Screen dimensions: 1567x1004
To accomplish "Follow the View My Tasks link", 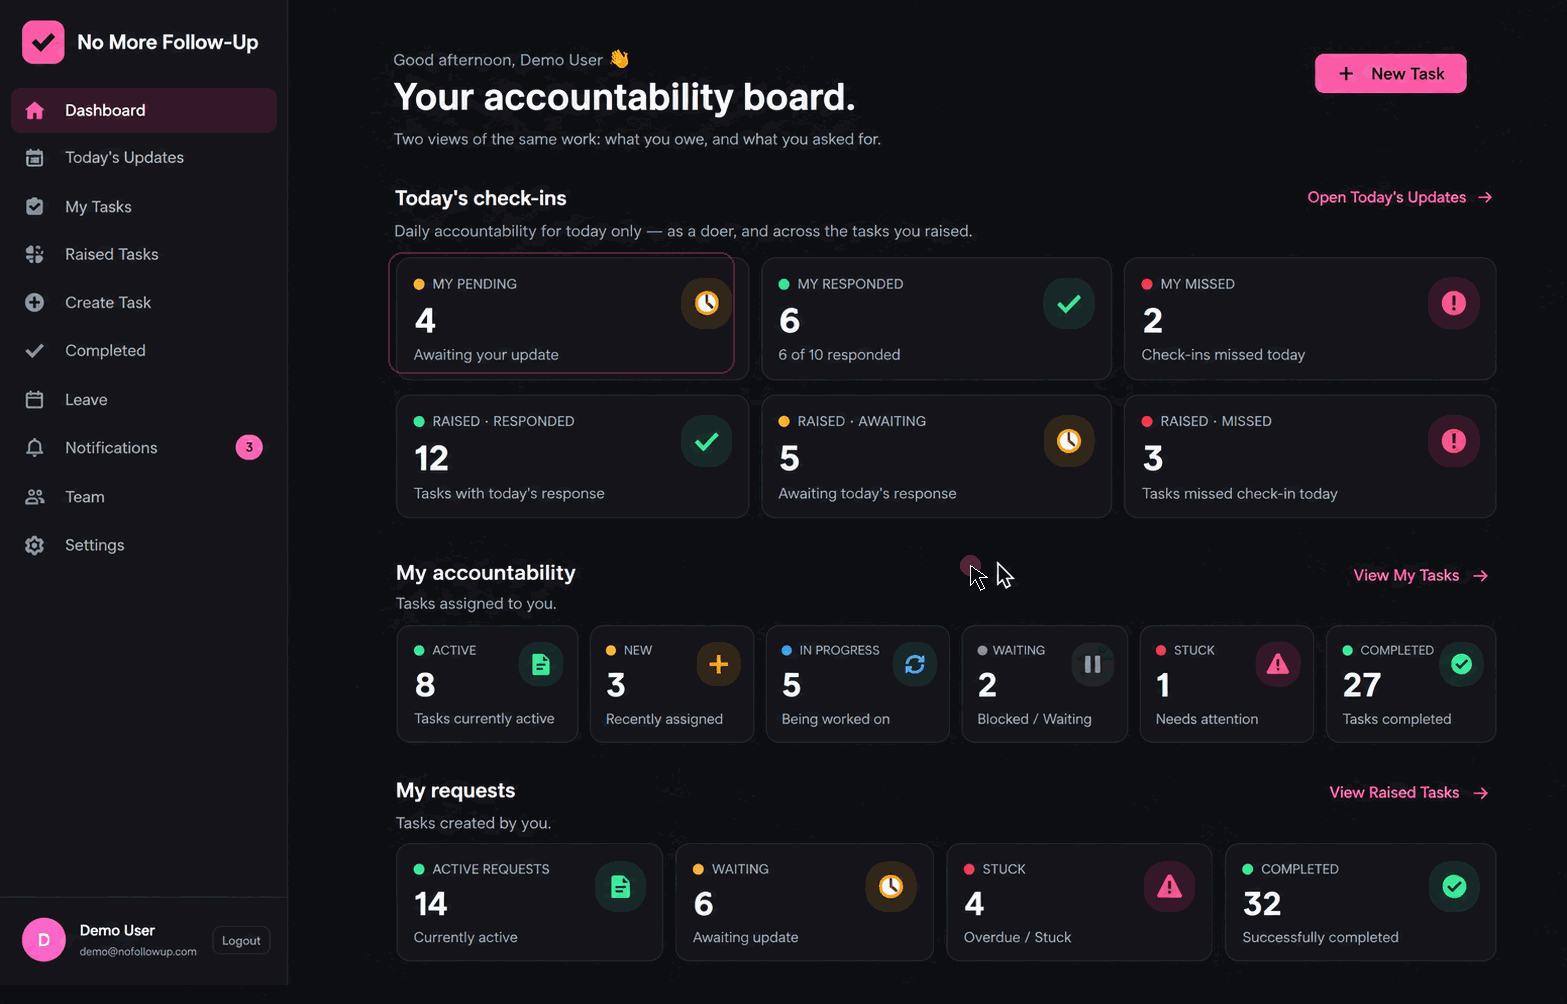I will pyautogui.click(x=1421, y=576).
